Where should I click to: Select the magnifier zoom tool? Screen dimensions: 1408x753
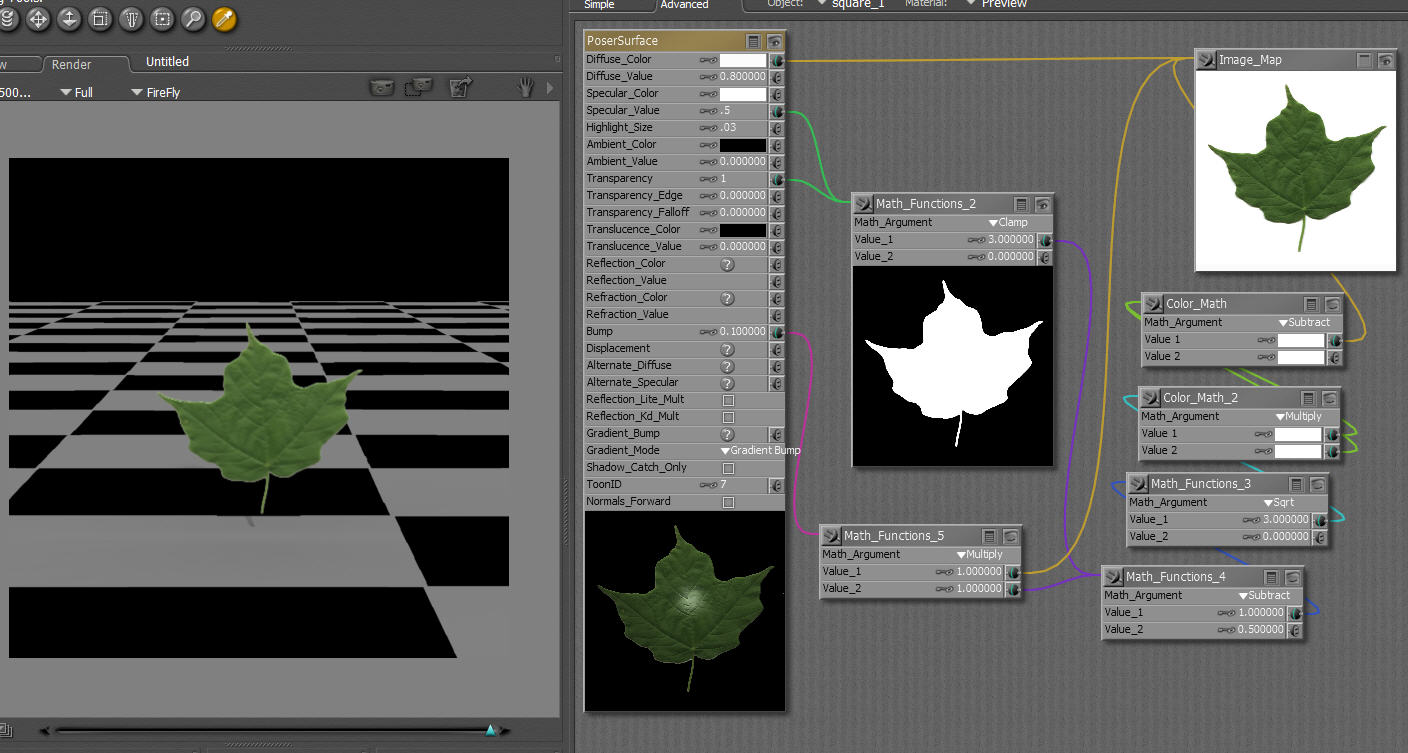[193, 18]
